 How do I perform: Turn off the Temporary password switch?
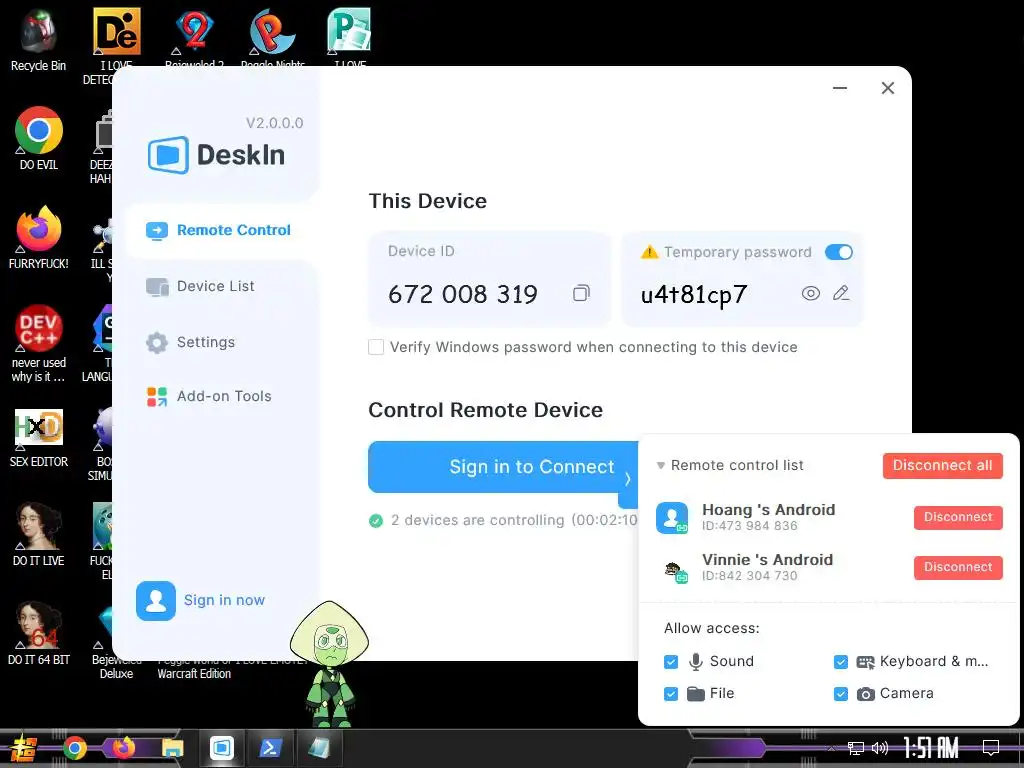[x=839, y=252]
